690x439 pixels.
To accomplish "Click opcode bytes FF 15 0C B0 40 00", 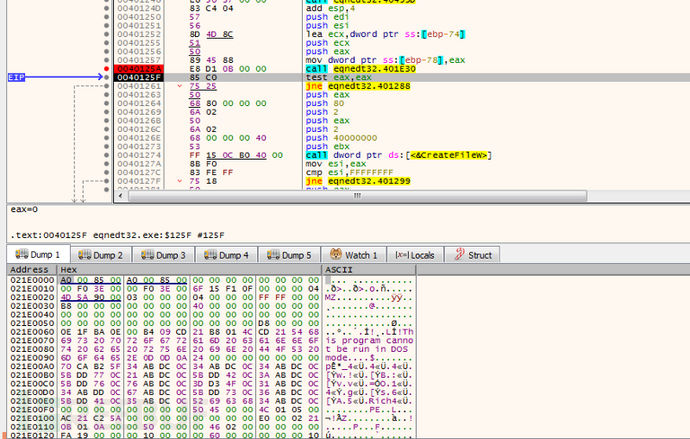I will click(x=236, y=155).
